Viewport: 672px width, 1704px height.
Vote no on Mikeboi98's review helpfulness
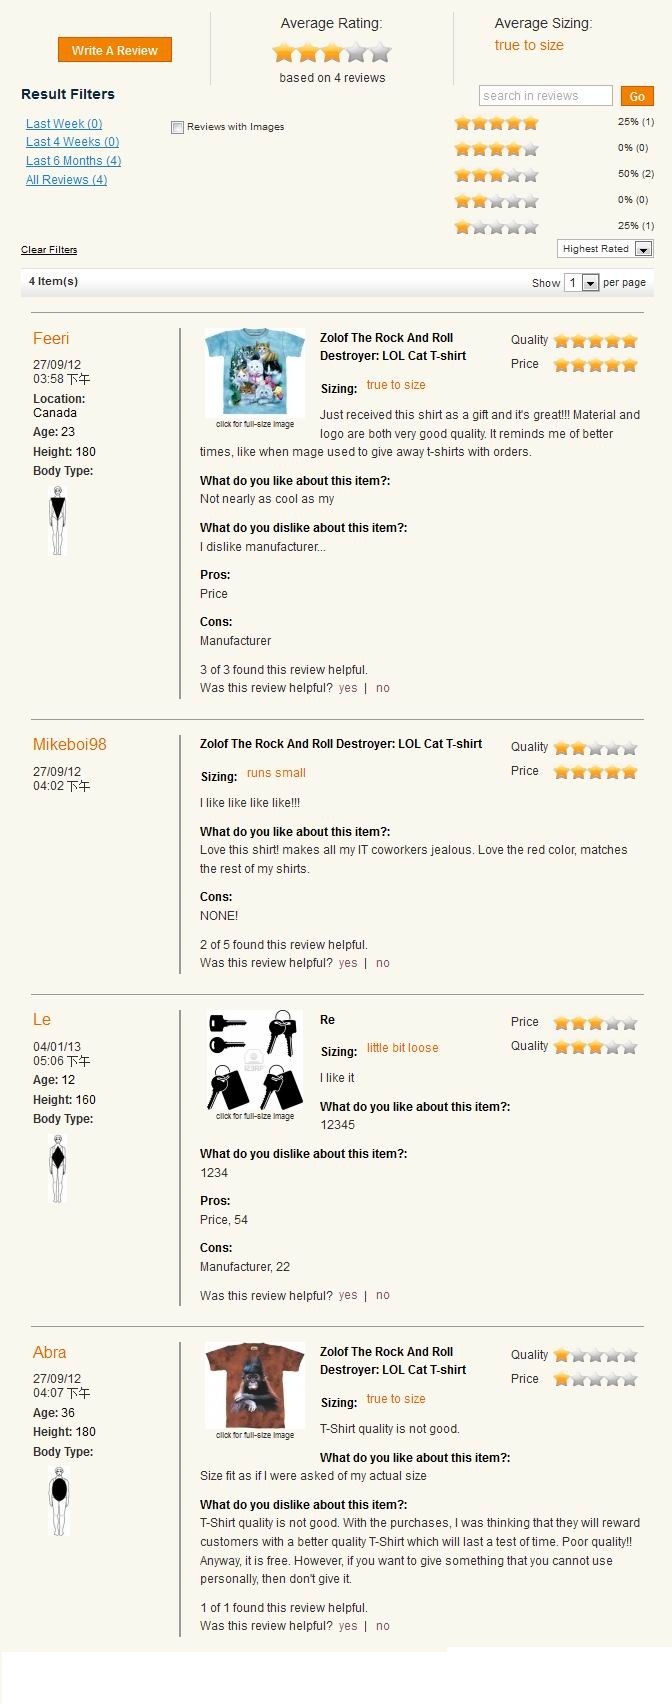pyautogui.click(x=383, y=963)
